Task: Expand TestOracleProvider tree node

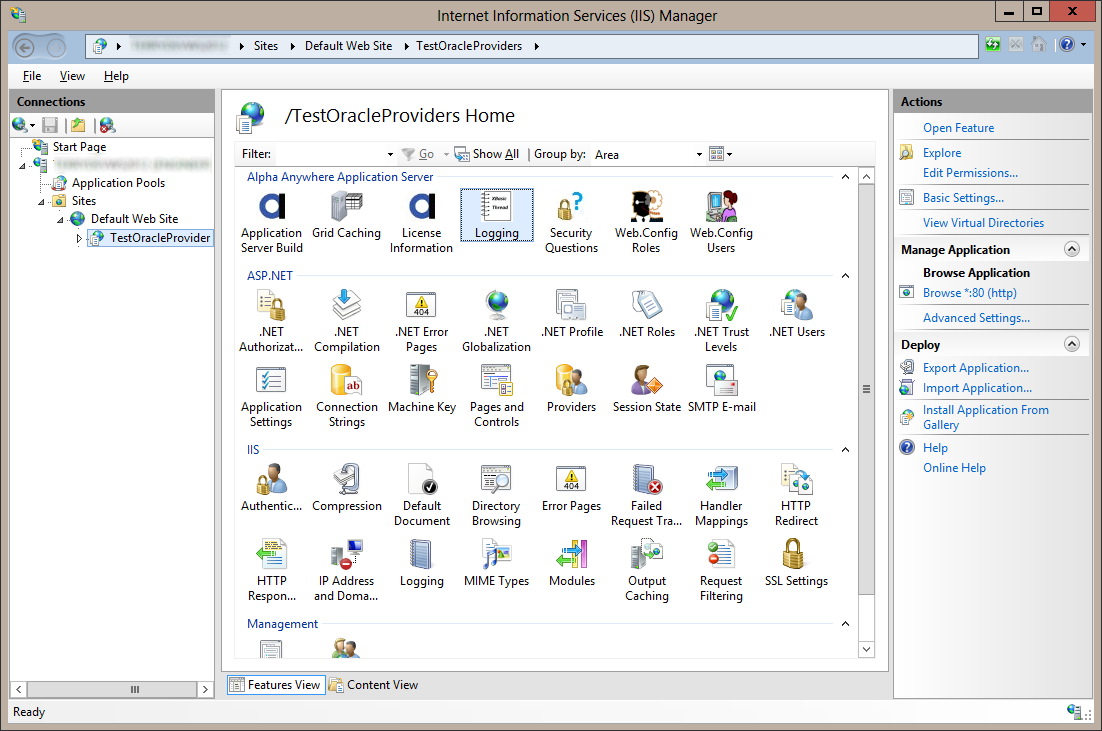Action: tap(79, 238)
